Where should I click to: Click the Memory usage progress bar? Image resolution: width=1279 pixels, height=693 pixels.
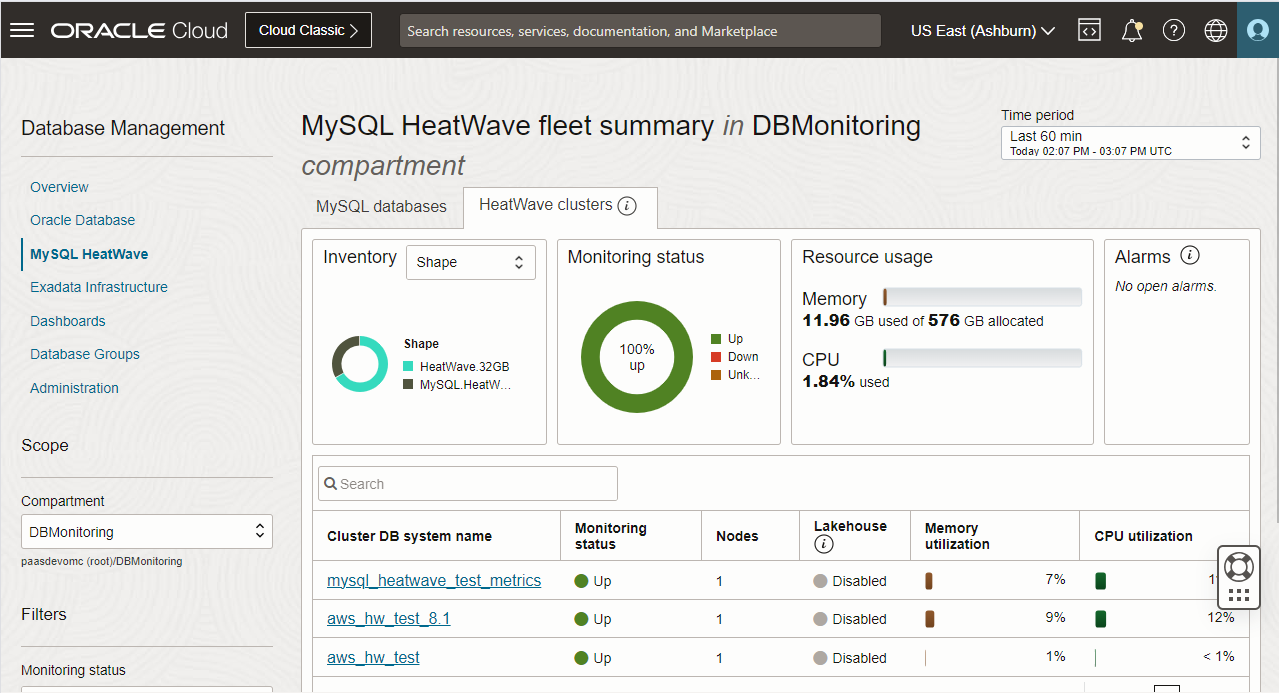pyautogui.click(x=981, y=296)
